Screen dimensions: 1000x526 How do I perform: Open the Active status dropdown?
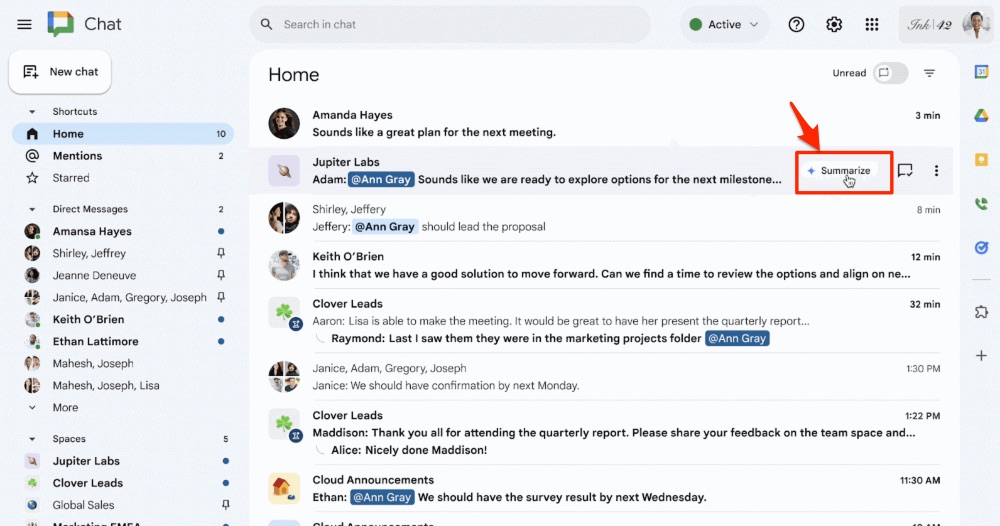(724, 24)
